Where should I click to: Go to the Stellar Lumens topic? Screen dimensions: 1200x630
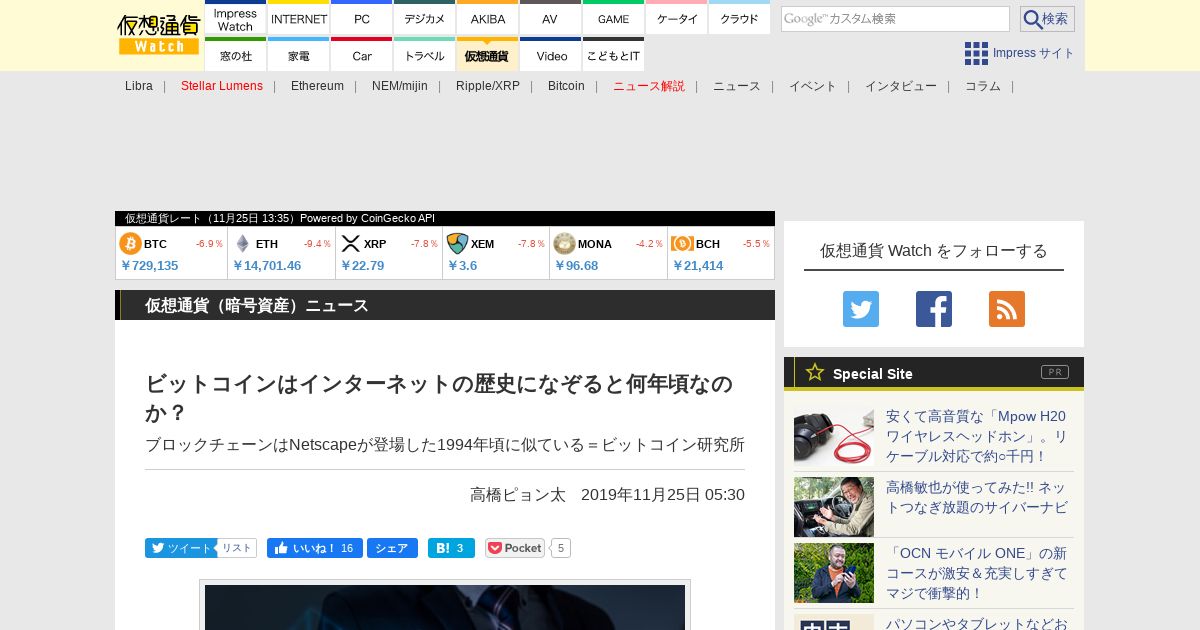[222, 86]
